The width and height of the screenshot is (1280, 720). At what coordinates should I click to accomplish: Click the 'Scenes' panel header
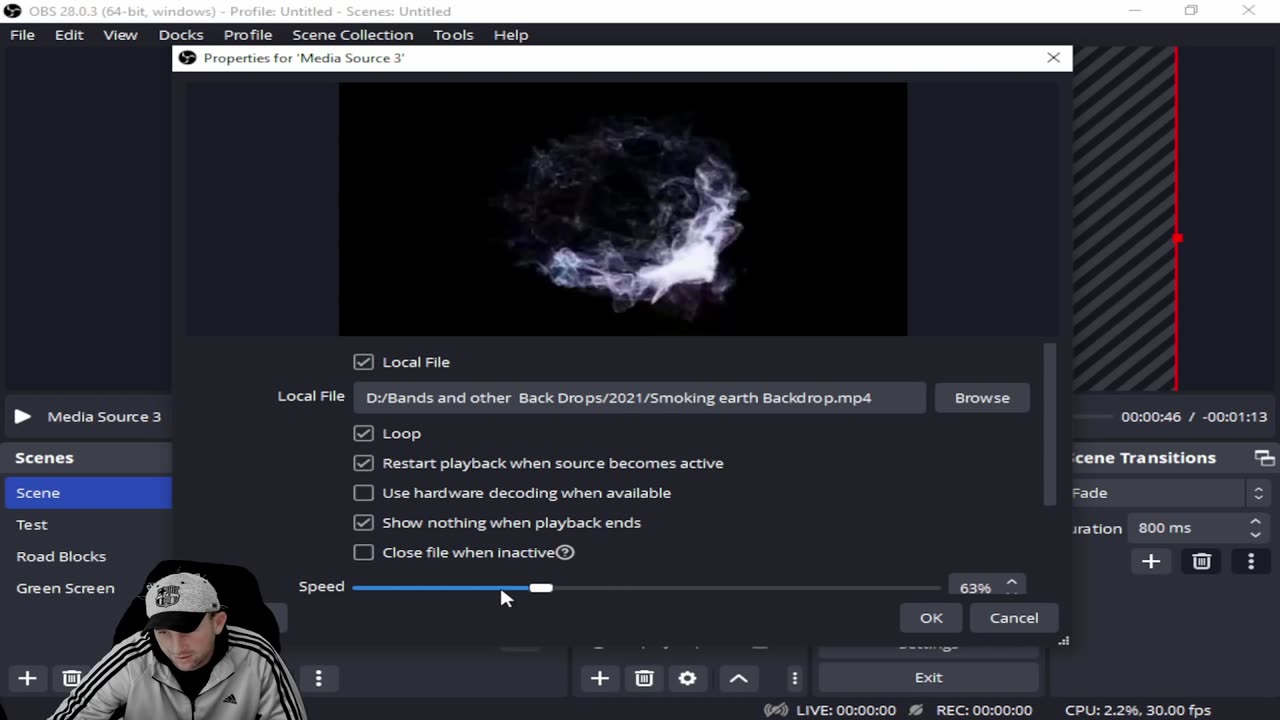tap(88, 458)
